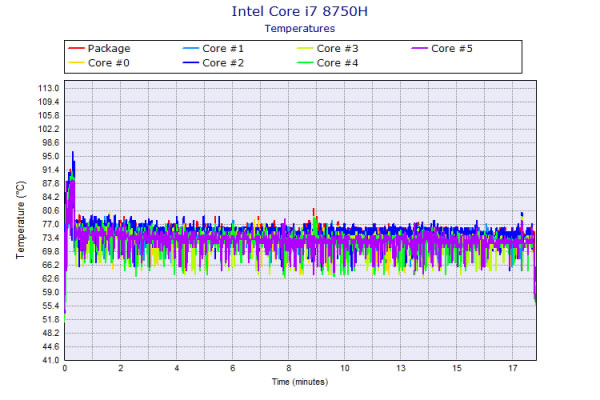Screen dimensions: 600x400
Task: Click the Core #0 legend entry
Action: coord(99,63)
